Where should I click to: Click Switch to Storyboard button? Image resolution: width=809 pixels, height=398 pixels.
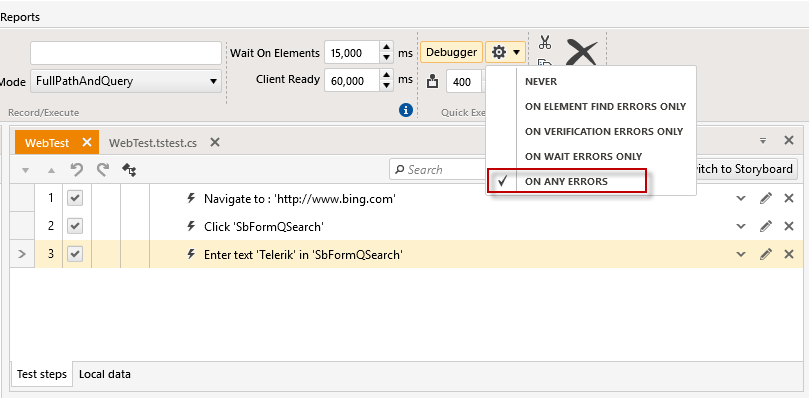pos(747,169)
